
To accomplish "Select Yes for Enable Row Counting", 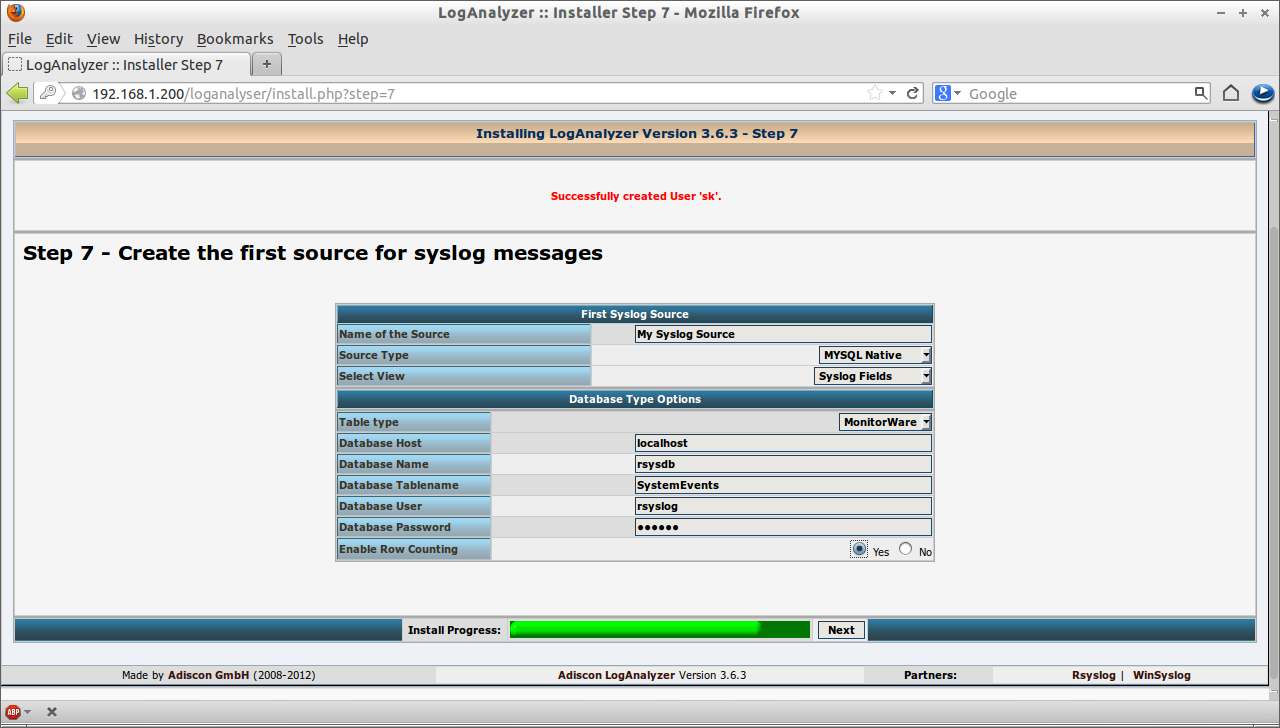I will [859, 549].
